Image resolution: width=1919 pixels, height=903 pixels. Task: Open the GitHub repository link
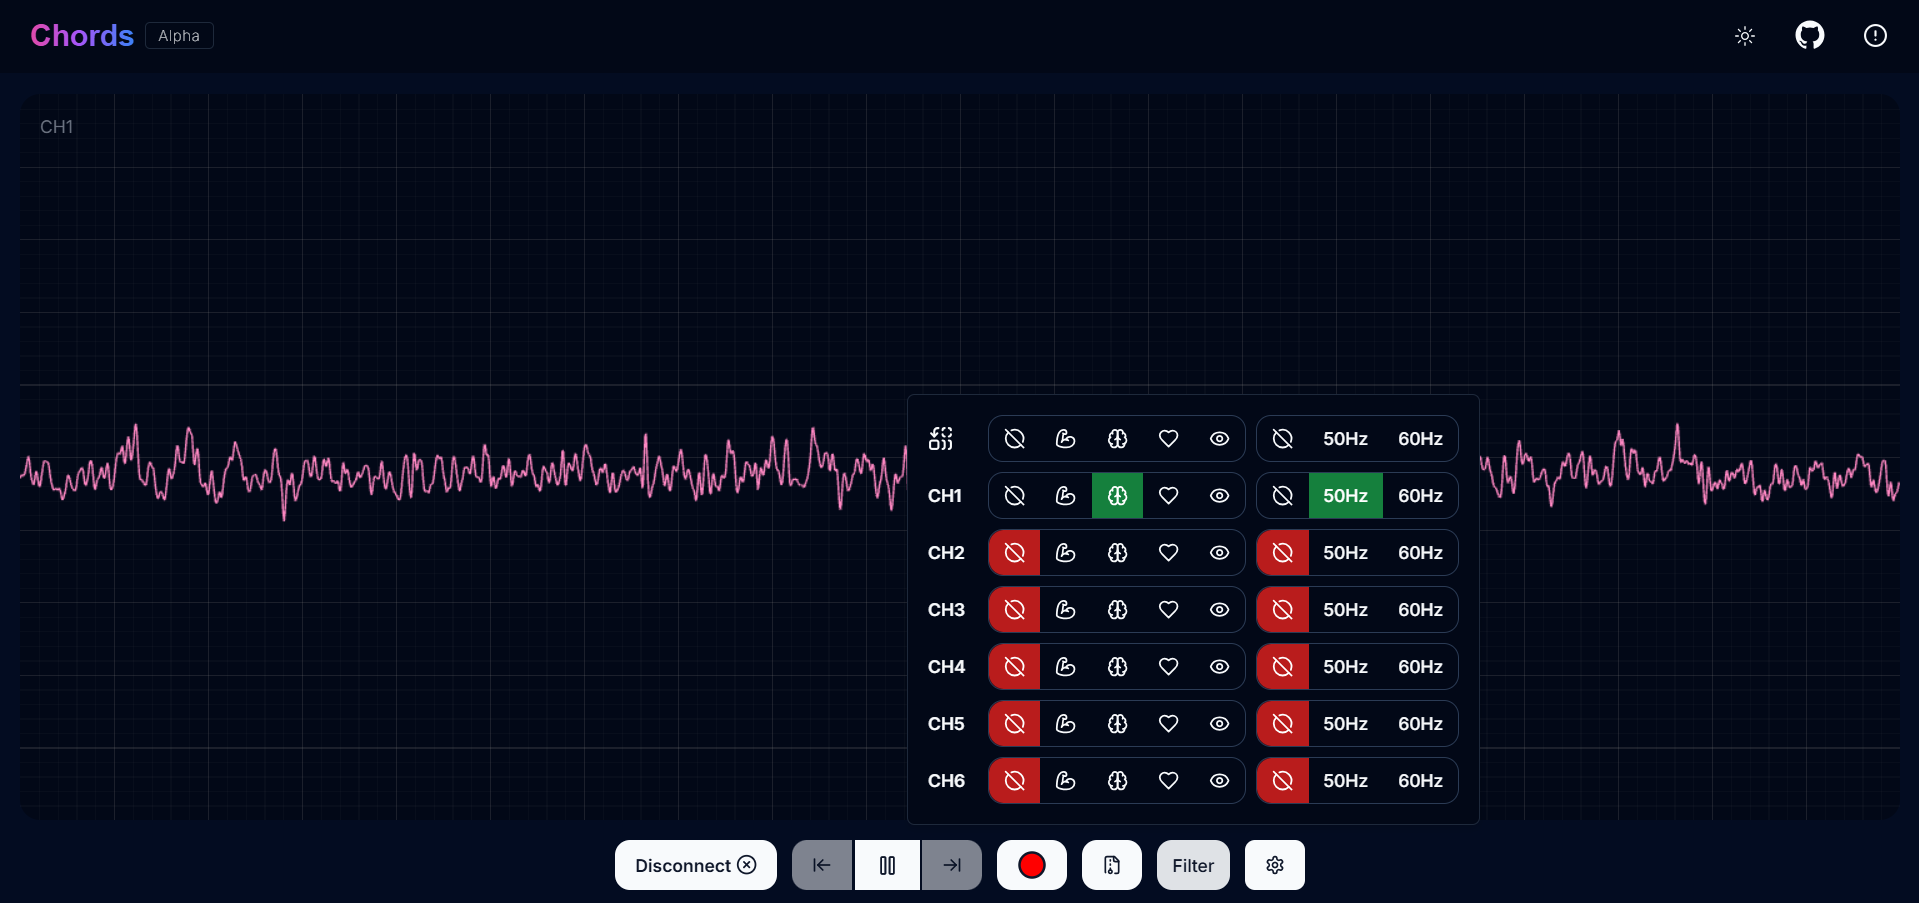[x=1809, y=35]
